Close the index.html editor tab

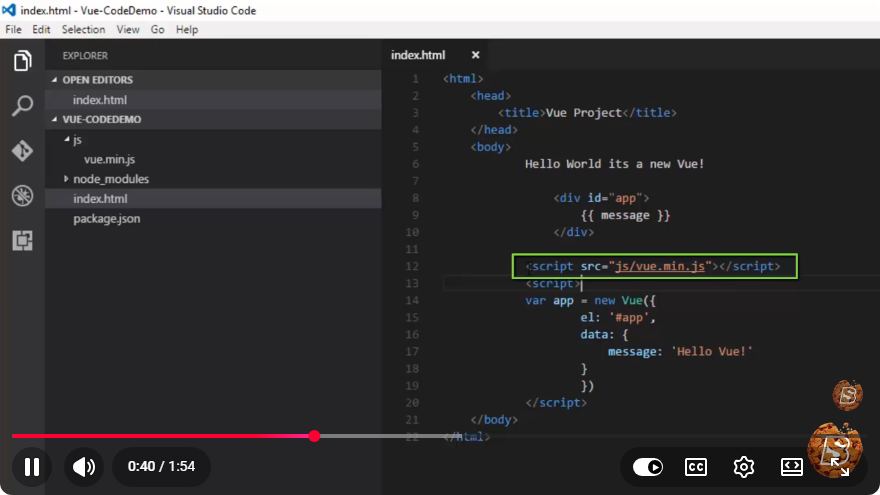pyautogui.click(x=475, y=55)
